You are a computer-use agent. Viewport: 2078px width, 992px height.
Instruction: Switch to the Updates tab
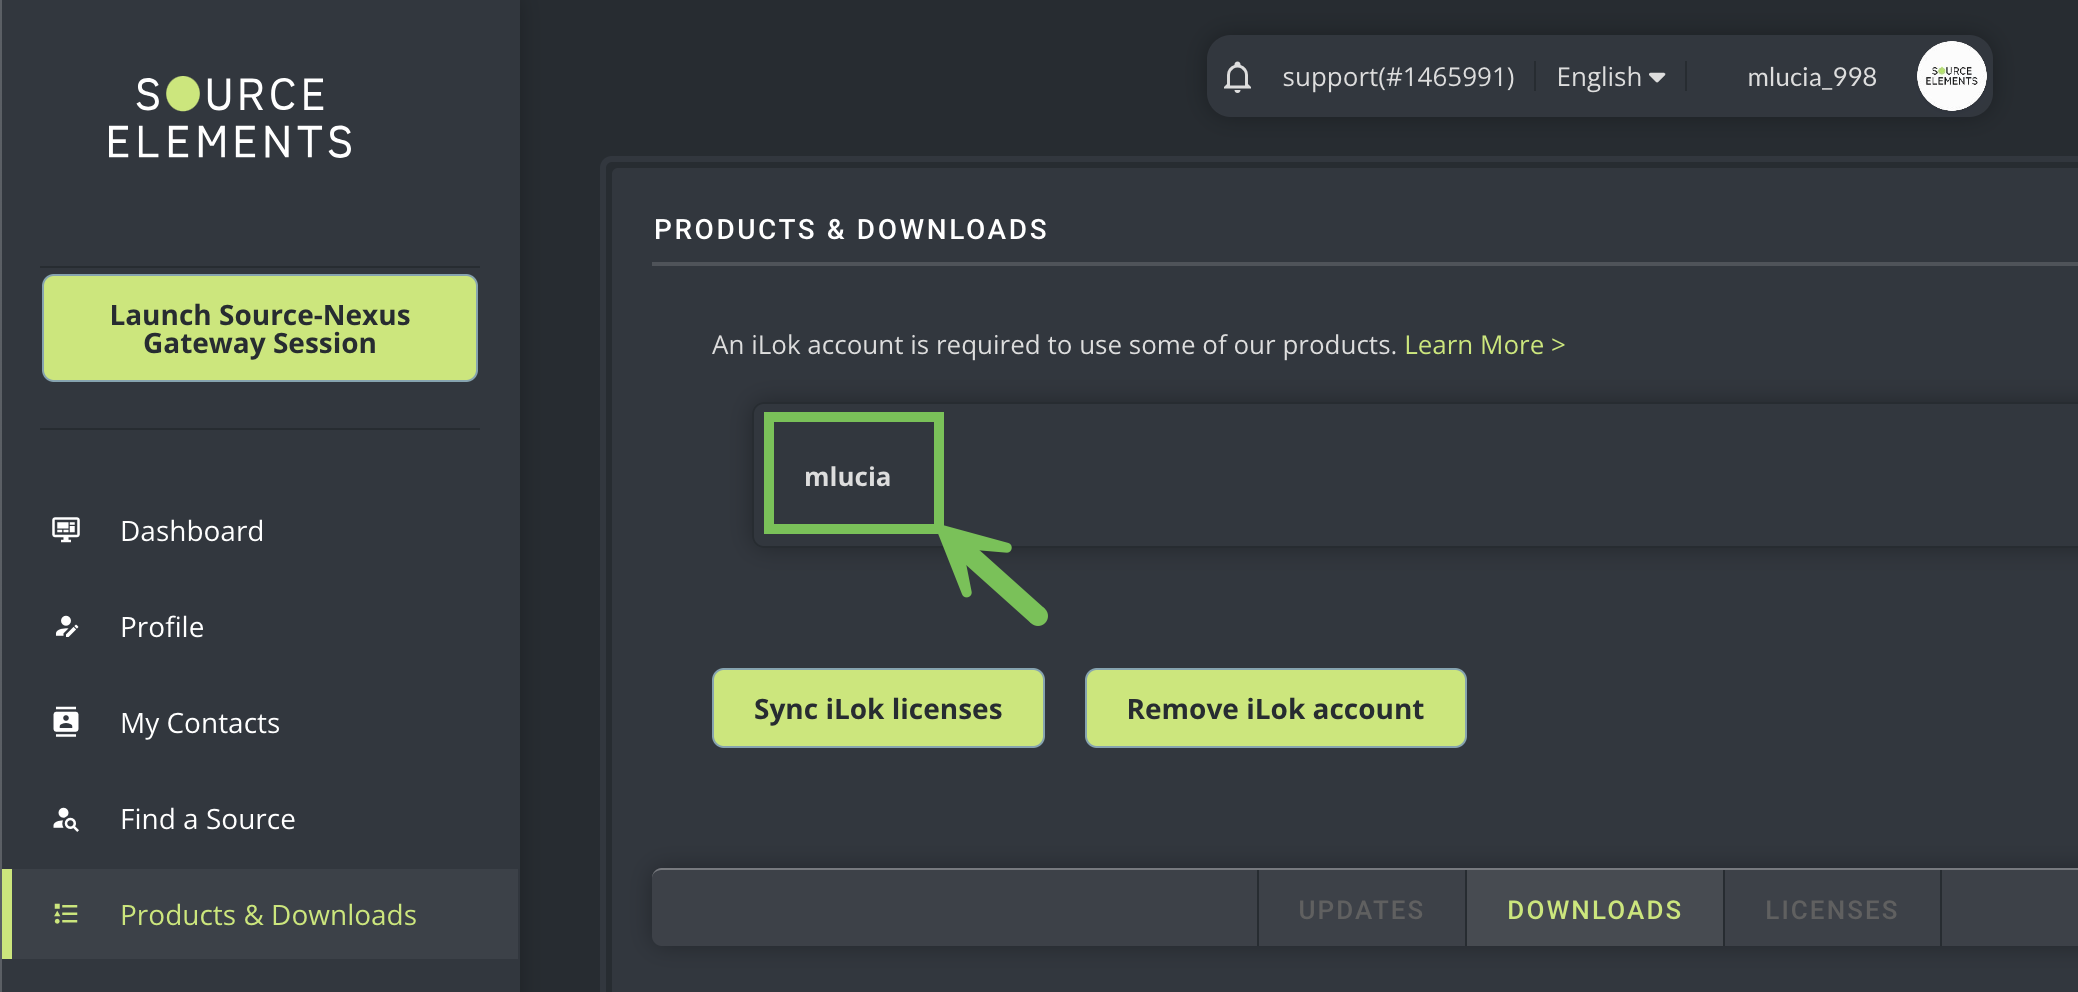(1360, 910)
